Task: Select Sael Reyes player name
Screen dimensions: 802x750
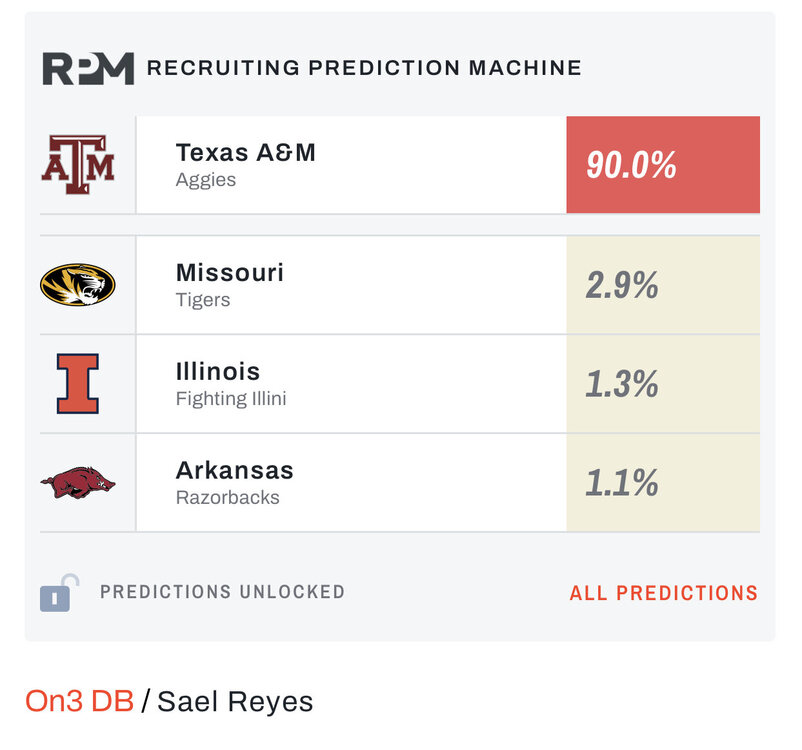Action: tap(235, 701)
